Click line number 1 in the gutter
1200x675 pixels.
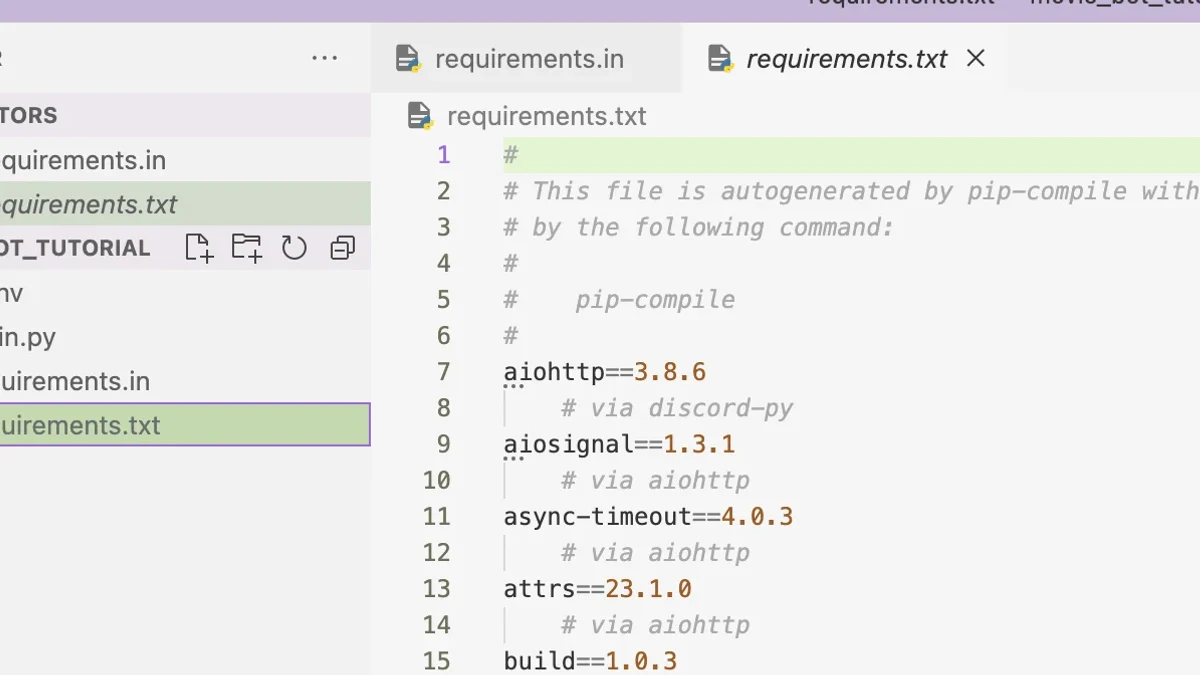(x=444, y=156)
